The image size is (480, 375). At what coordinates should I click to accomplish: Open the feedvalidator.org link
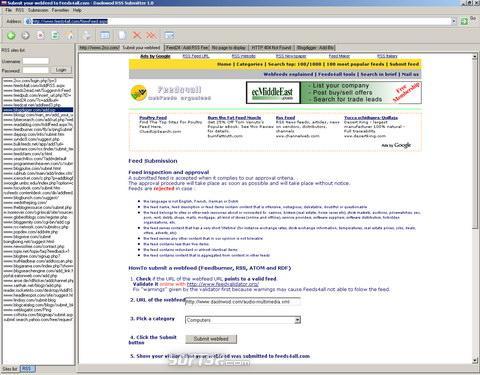[x=223, y=284]
